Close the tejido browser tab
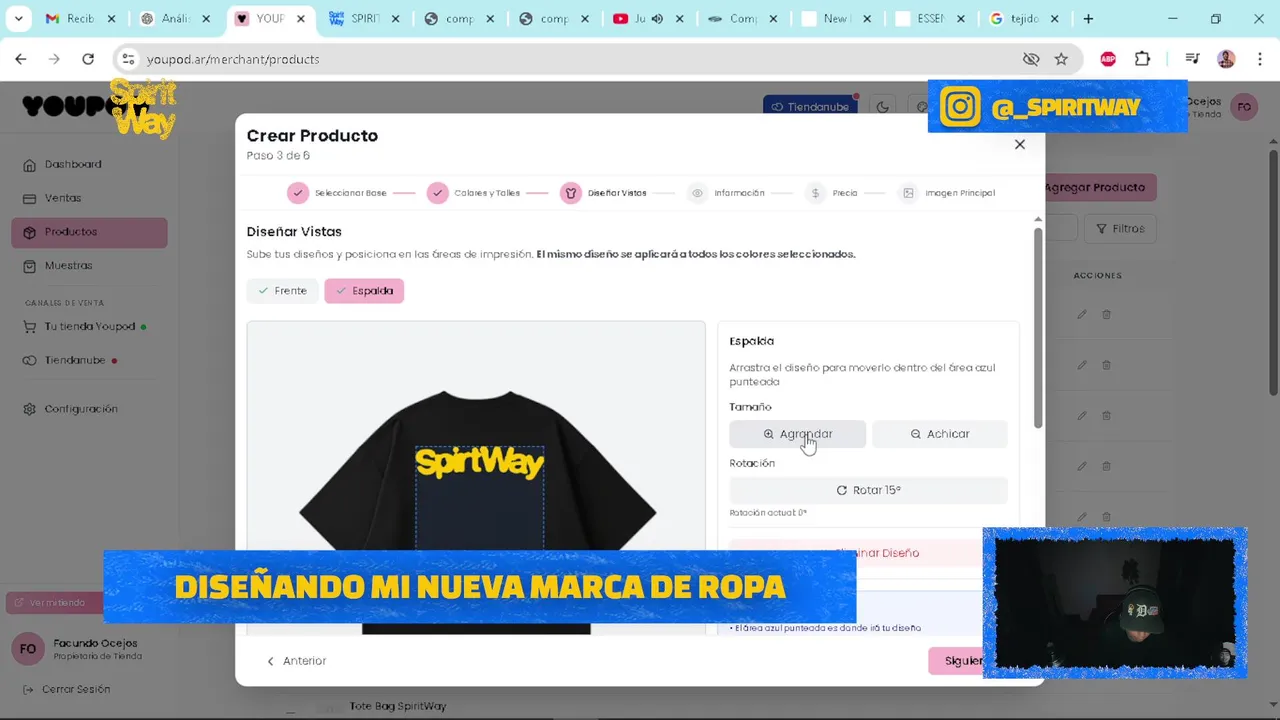 (1055, 19)
